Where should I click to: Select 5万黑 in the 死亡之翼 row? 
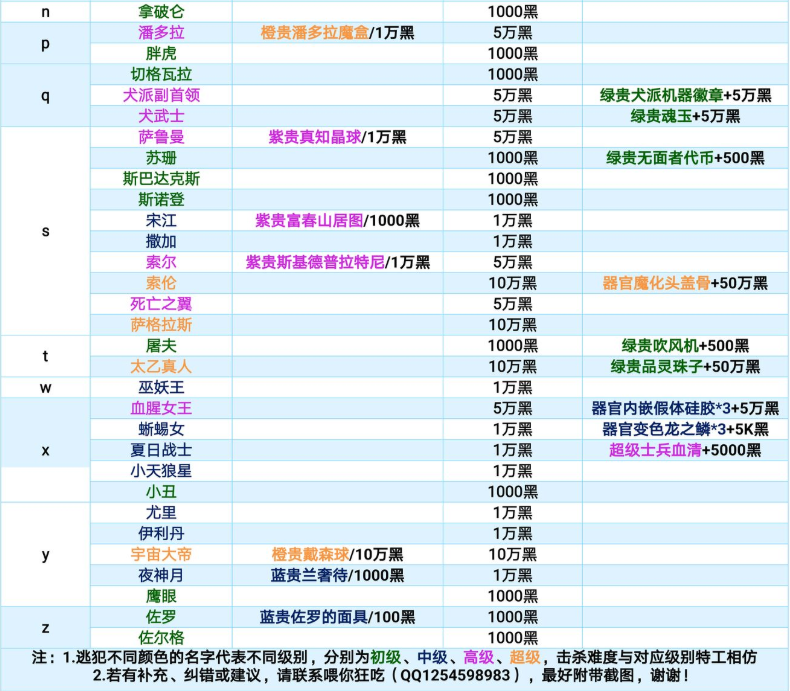pos(512,304)
